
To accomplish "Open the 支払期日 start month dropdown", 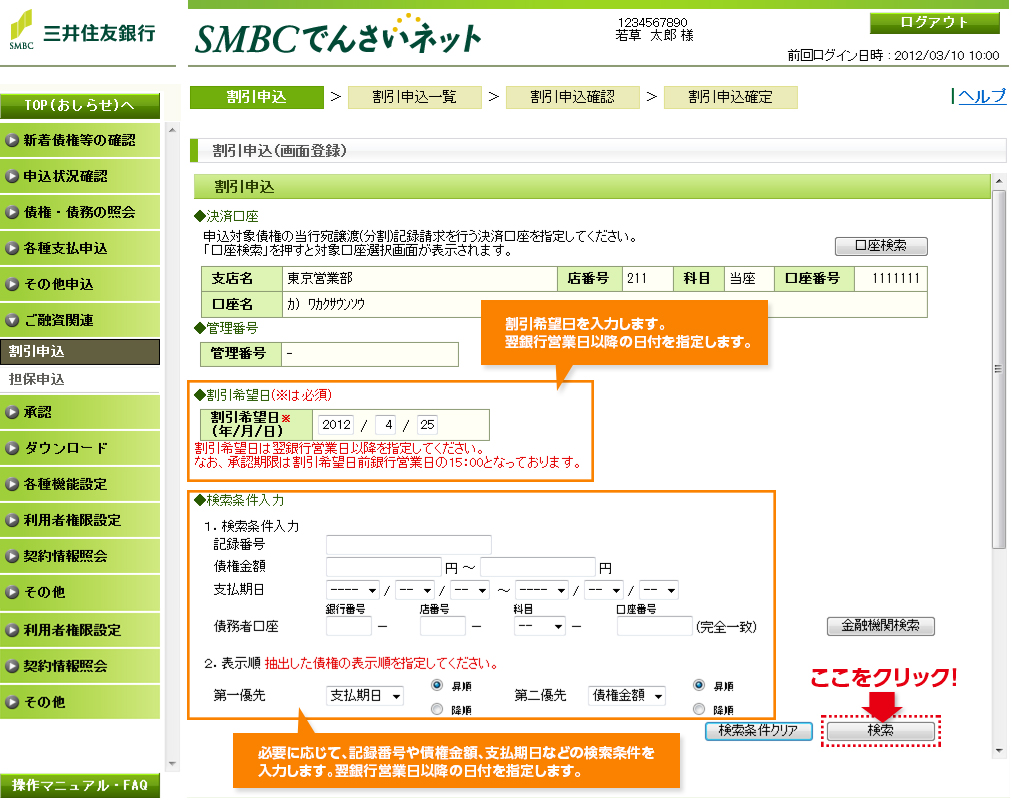I will (415, 590).
